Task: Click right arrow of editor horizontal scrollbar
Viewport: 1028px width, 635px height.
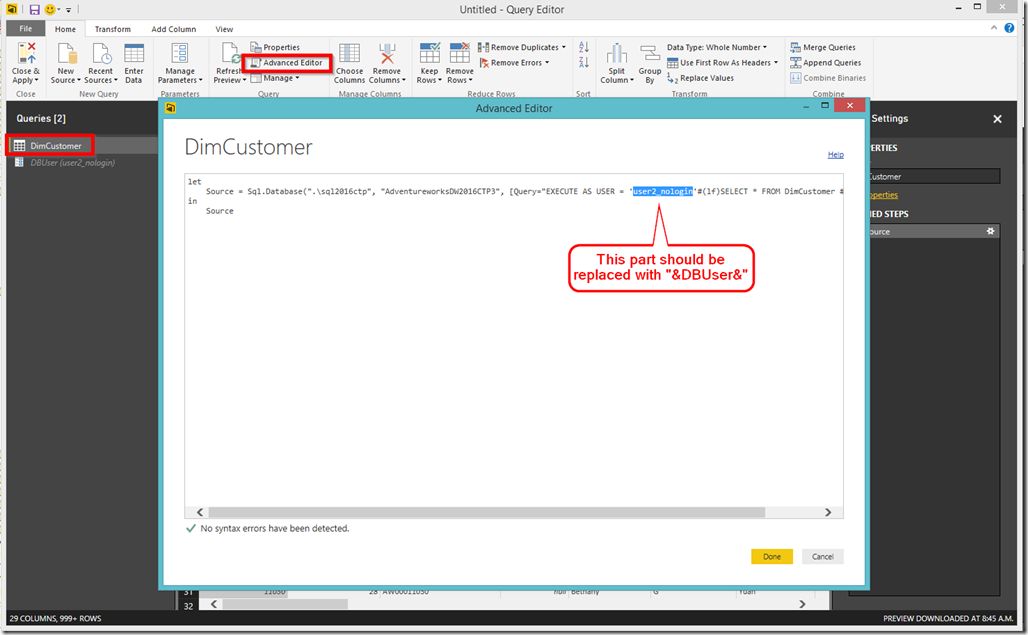Action: (x=827, y=512)
